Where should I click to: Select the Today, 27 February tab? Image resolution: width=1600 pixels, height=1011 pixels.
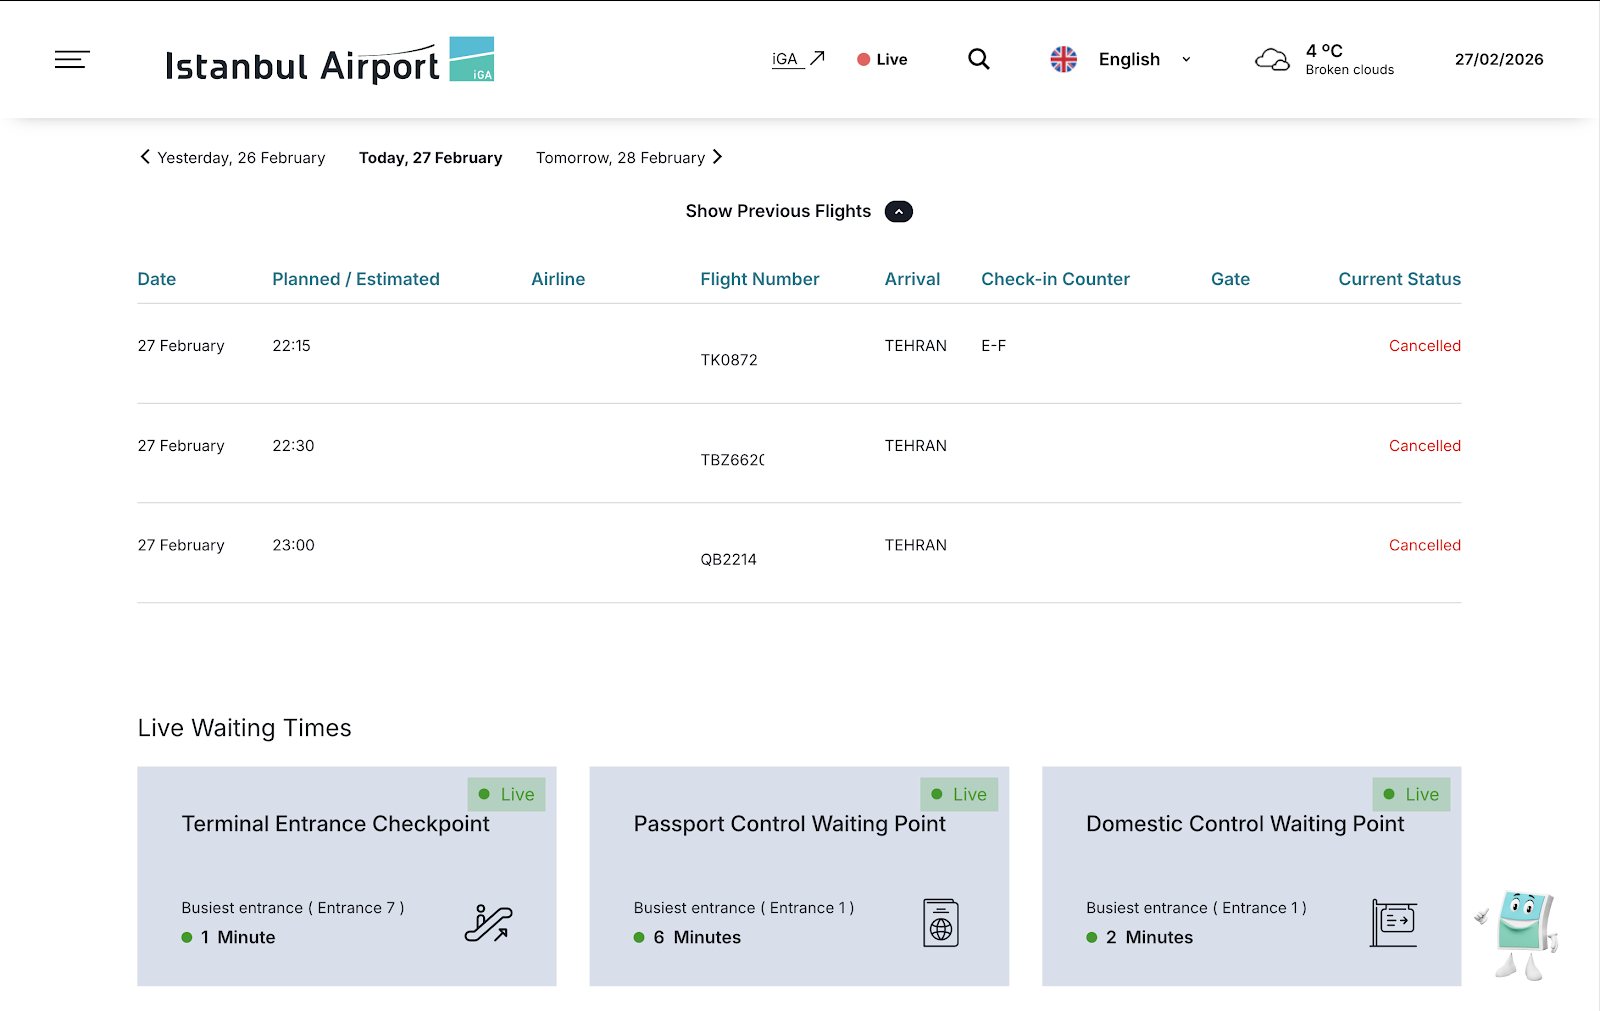click(x=430, y=158)
